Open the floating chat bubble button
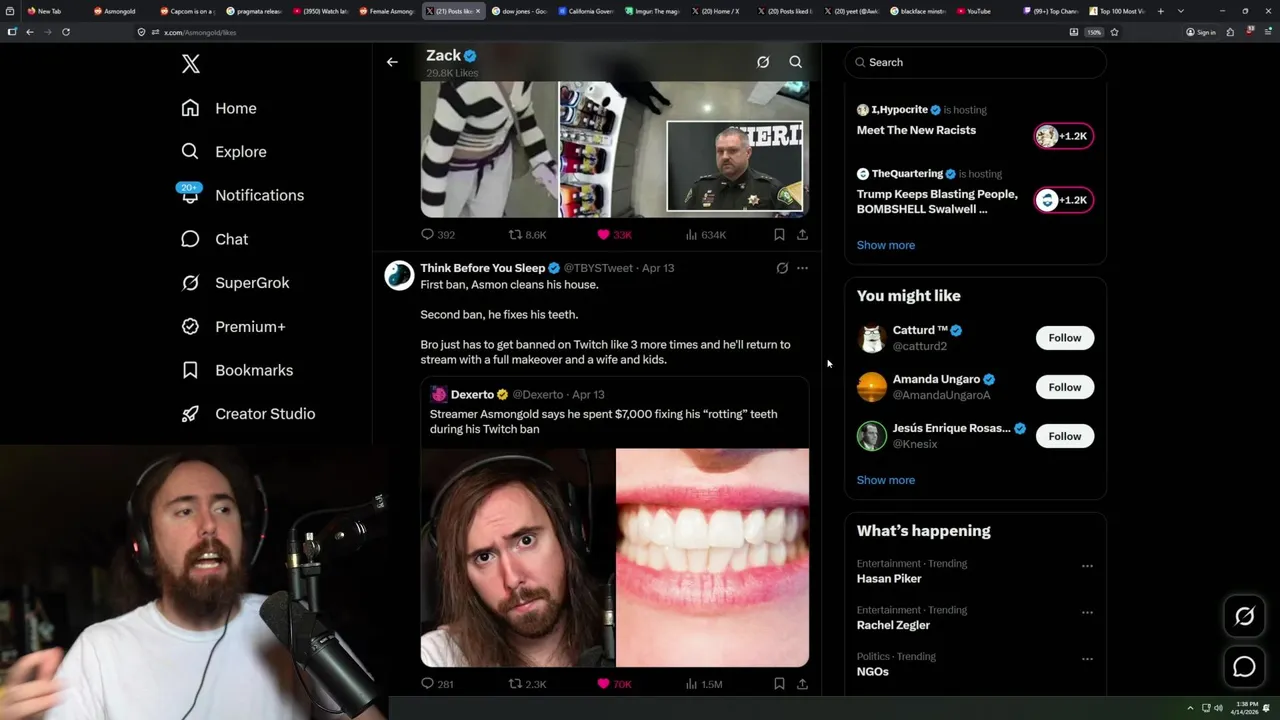Image resolution: width=1280 pixels, height=720 pixels. click(x=1244, y=667)
